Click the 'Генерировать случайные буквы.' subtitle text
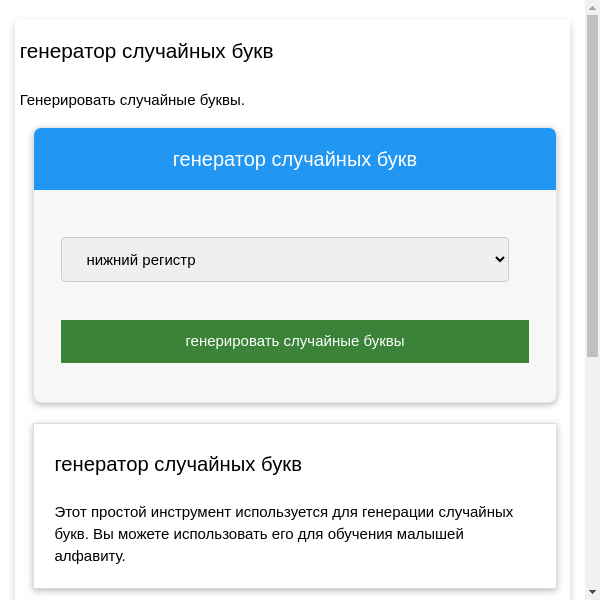Image resolution: width=600 pixels, height=600 pixels. (132, 99)
